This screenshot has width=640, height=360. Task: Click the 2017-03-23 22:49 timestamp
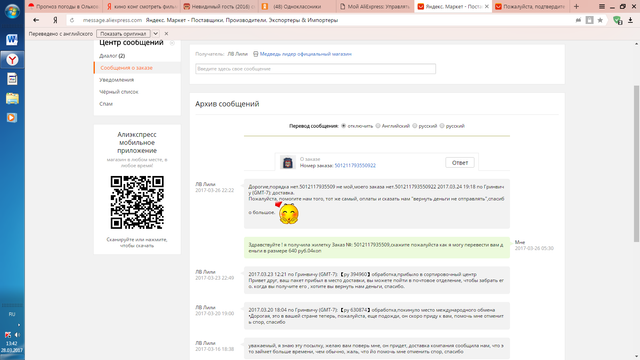pyautogui.click(x=215, y=278)
